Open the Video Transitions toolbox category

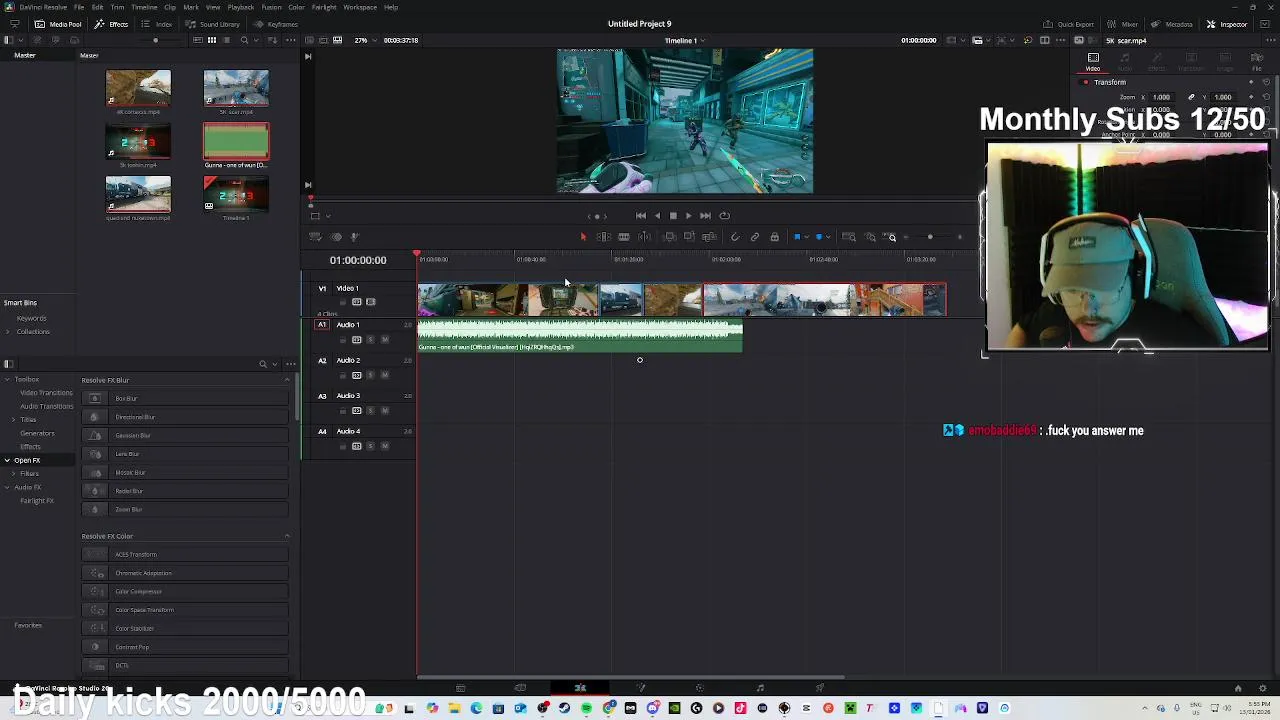46,393
